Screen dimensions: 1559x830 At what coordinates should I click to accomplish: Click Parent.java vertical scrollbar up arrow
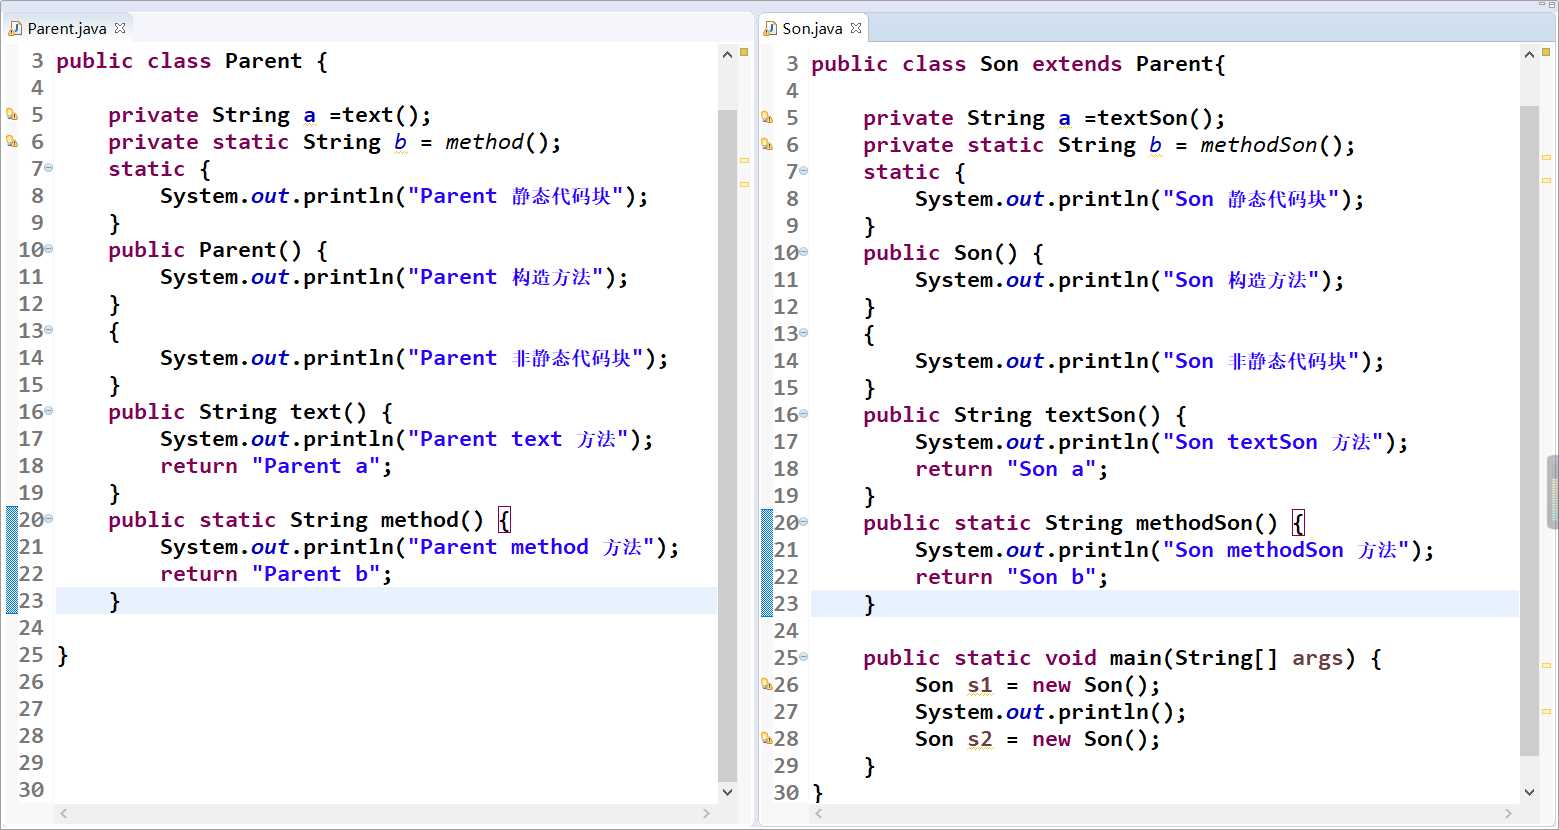727,54
